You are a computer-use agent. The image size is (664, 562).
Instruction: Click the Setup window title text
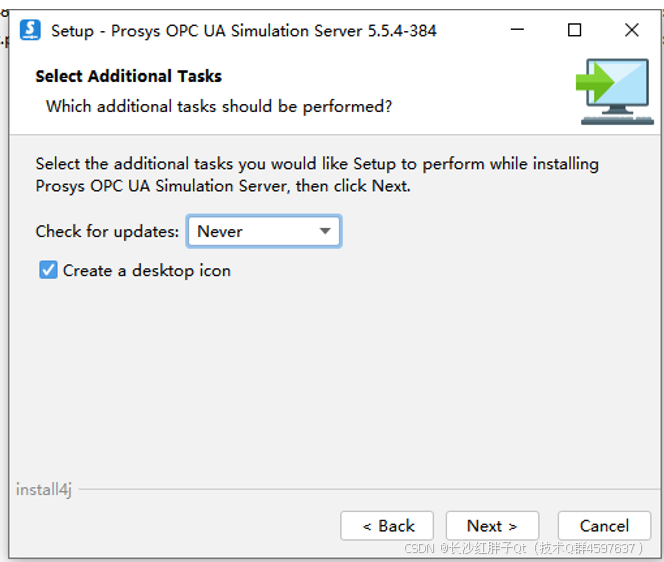(243, 30)
